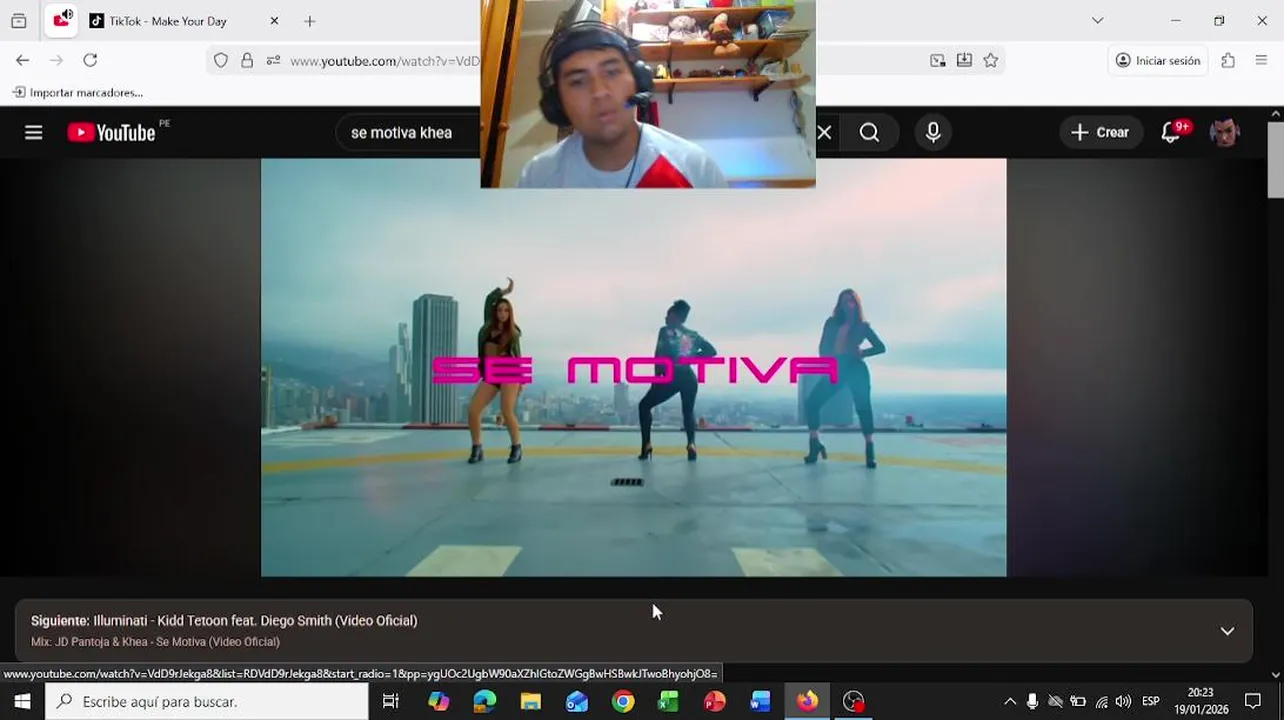Open Google Chrome from taskbar
Image resolution: width=1284 pixels, height=720 pixels.
coord(623,701)
